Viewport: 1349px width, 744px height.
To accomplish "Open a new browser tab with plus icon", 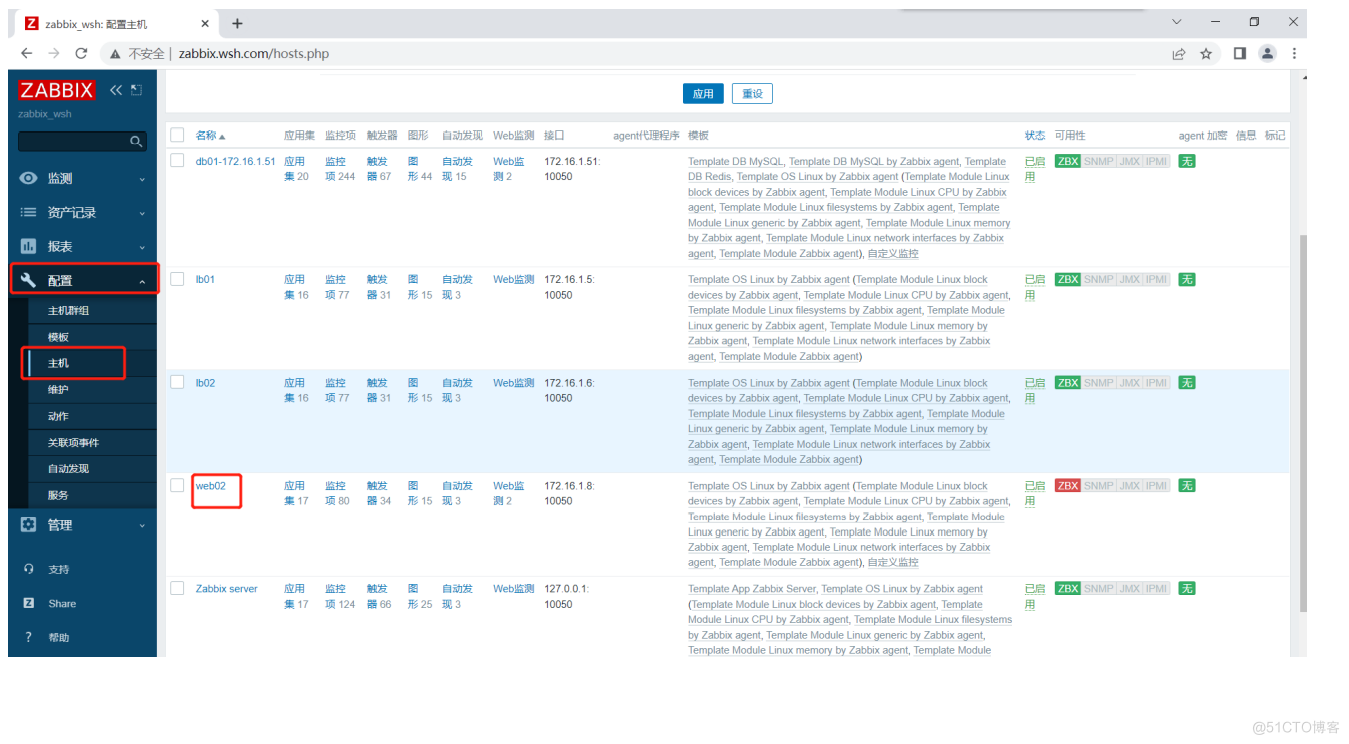I will 237,23.
